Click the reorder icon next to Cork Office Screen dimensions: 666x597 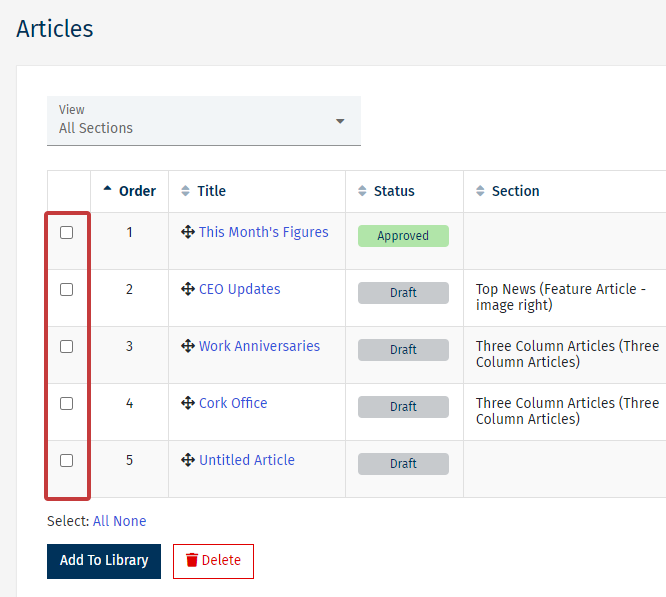click(187, 403)
